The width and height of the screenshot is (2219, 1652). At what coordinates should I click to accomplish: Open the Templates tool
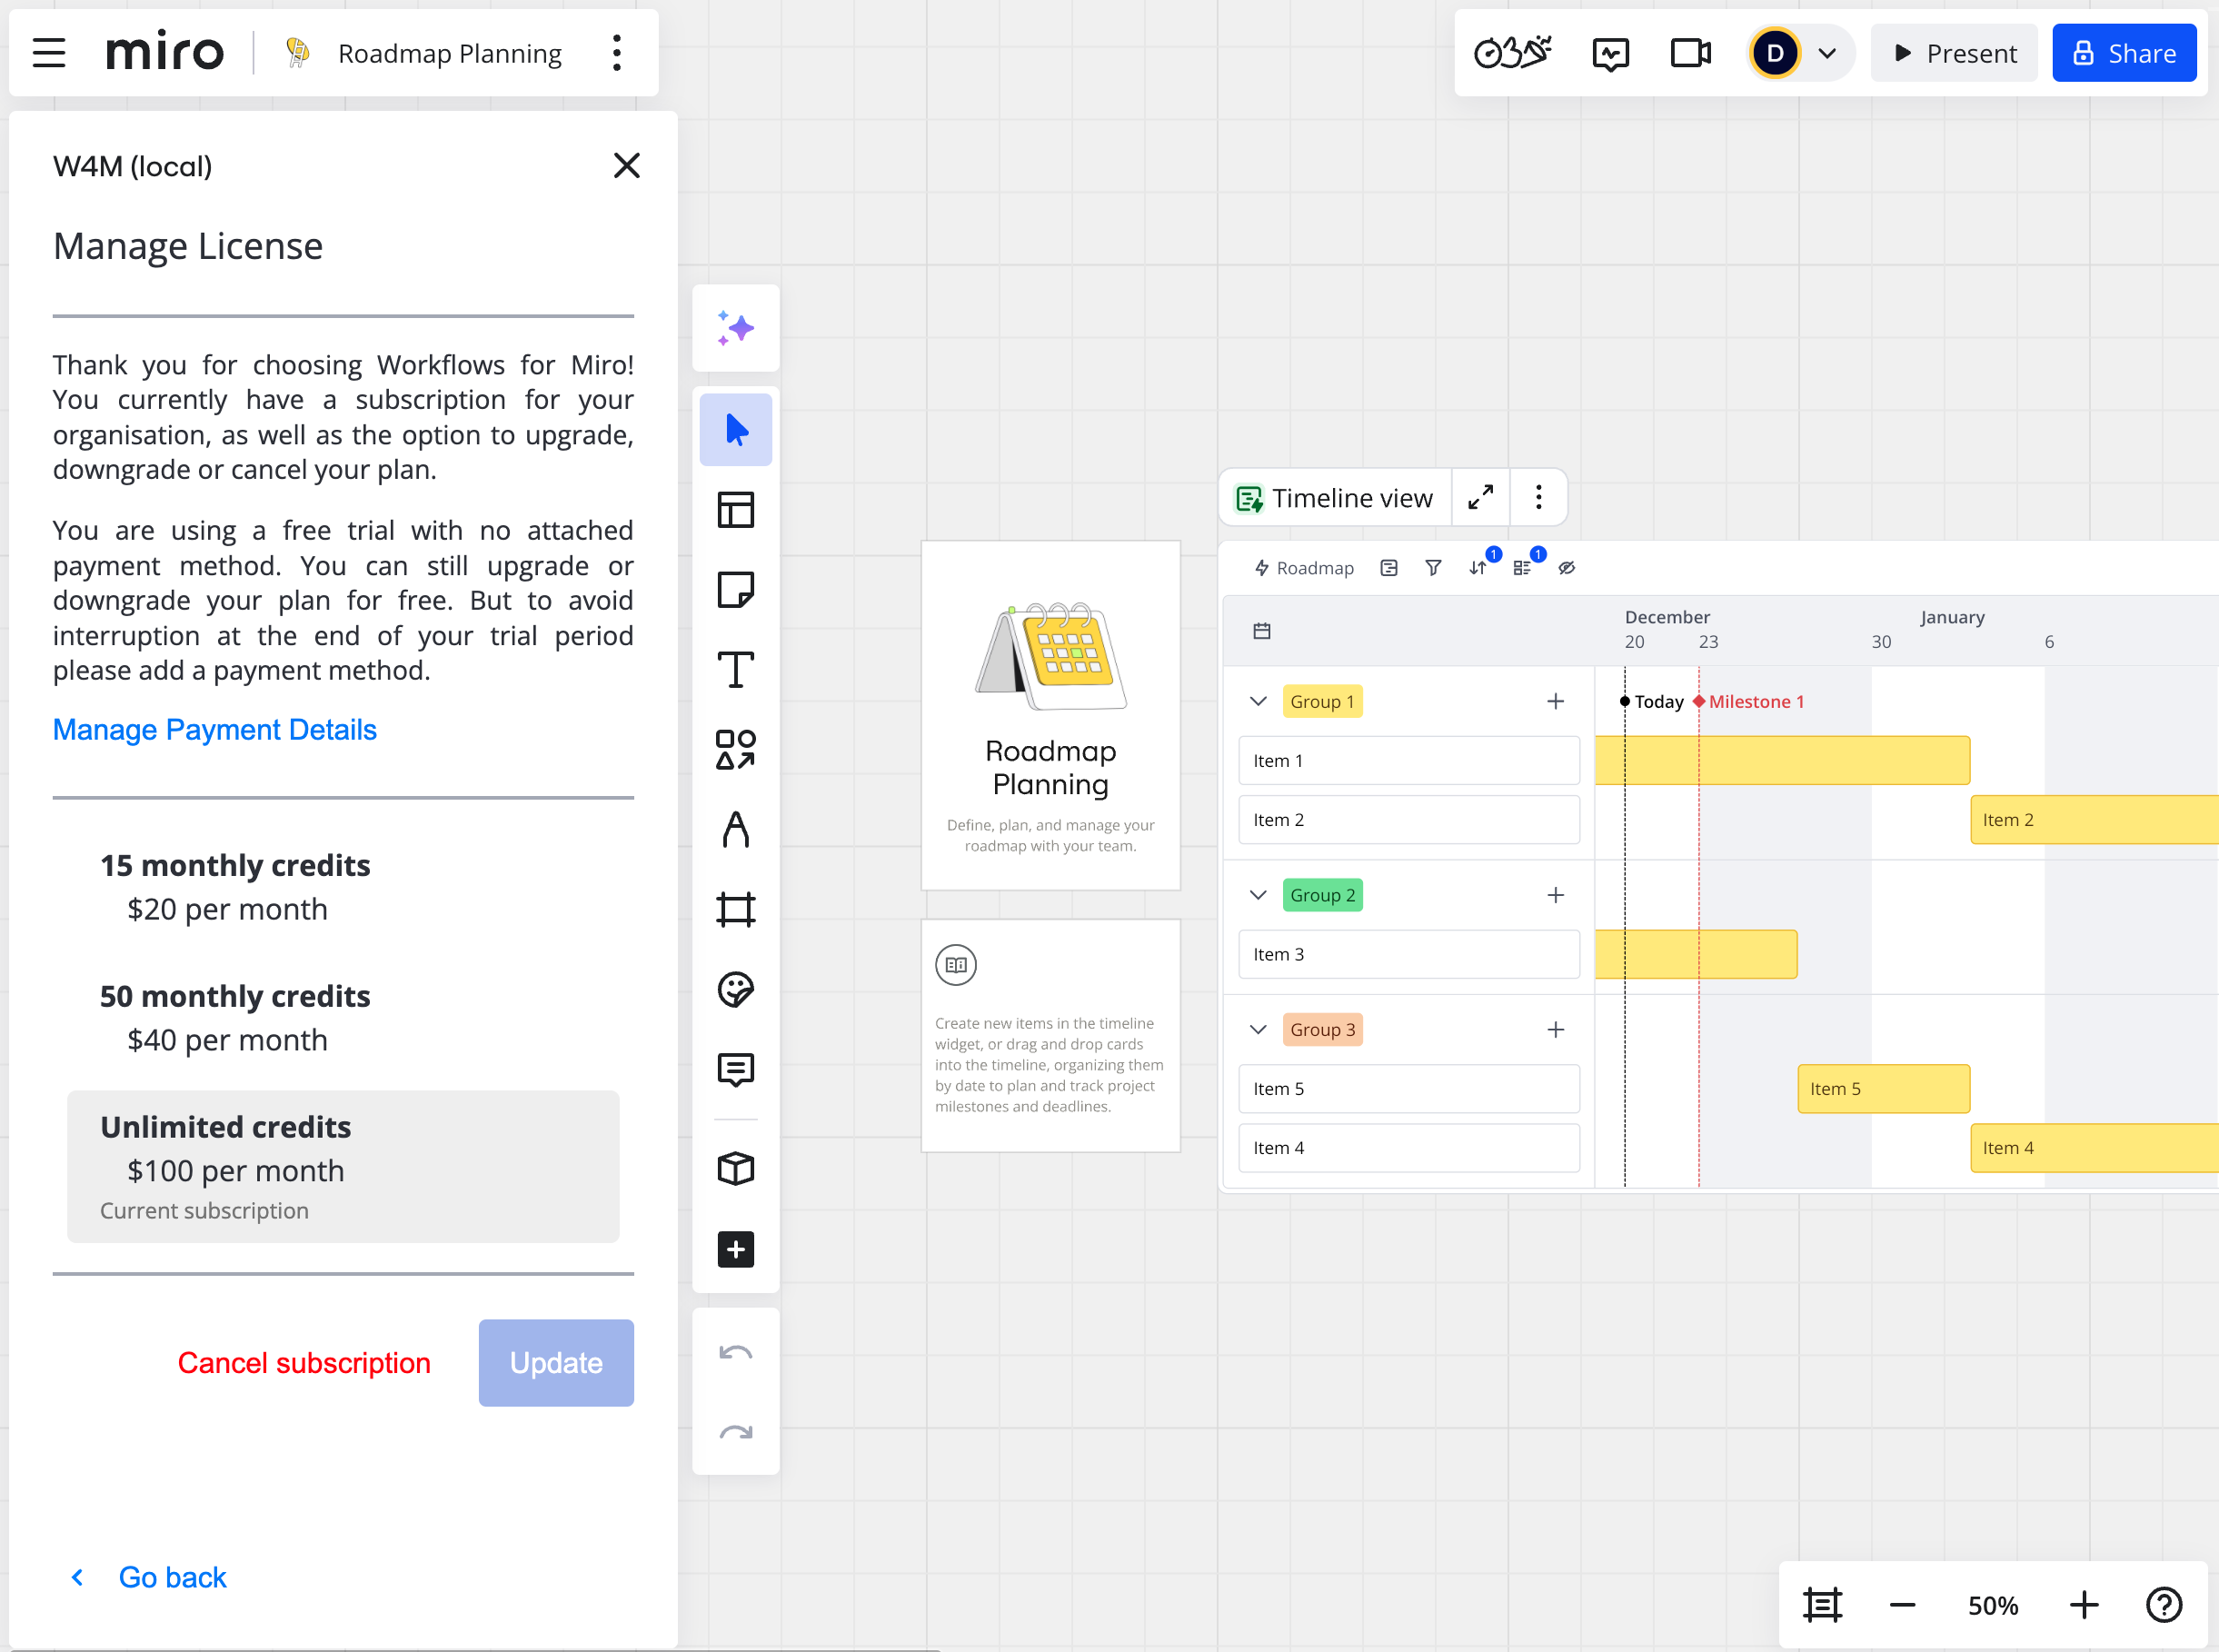735,510
